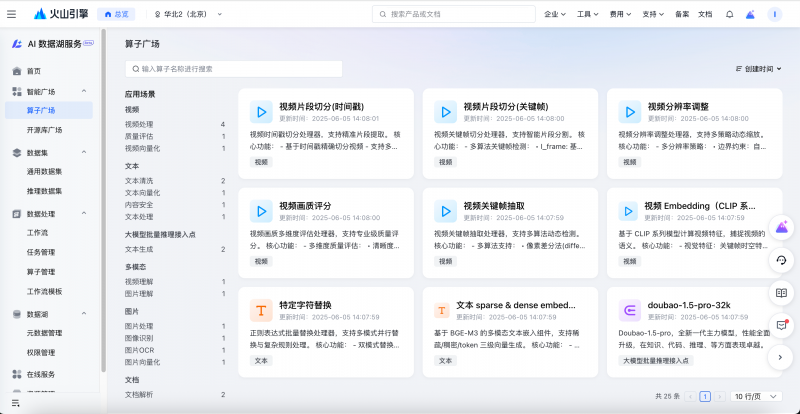The width and height of the screenshot is (800, 414).
Task: Click the doubao-1.5-pro-32k model icon
Action: pos(630,310)
